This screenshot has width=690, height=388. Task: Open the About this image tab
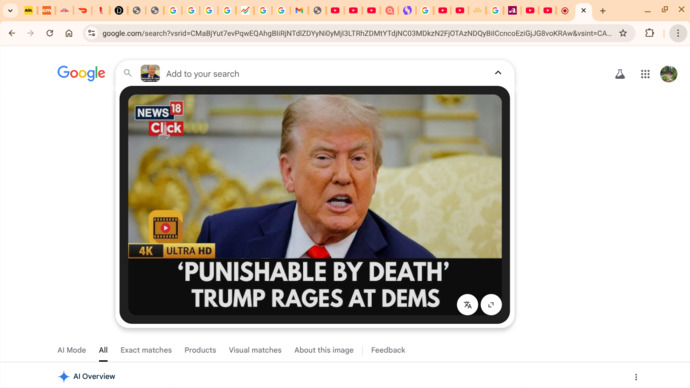pyautogui.click(x=324, y=350)
